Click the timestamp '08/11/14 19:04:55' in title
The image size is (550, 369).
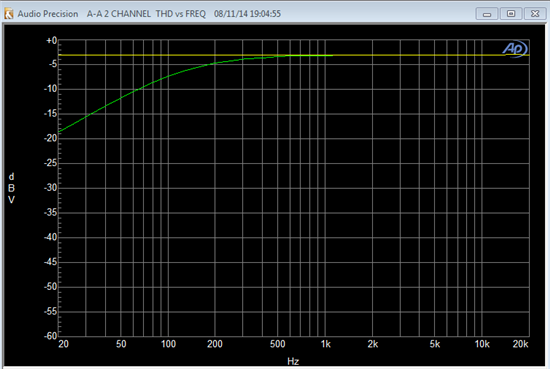pyautogui.click(x=247, y=14)
